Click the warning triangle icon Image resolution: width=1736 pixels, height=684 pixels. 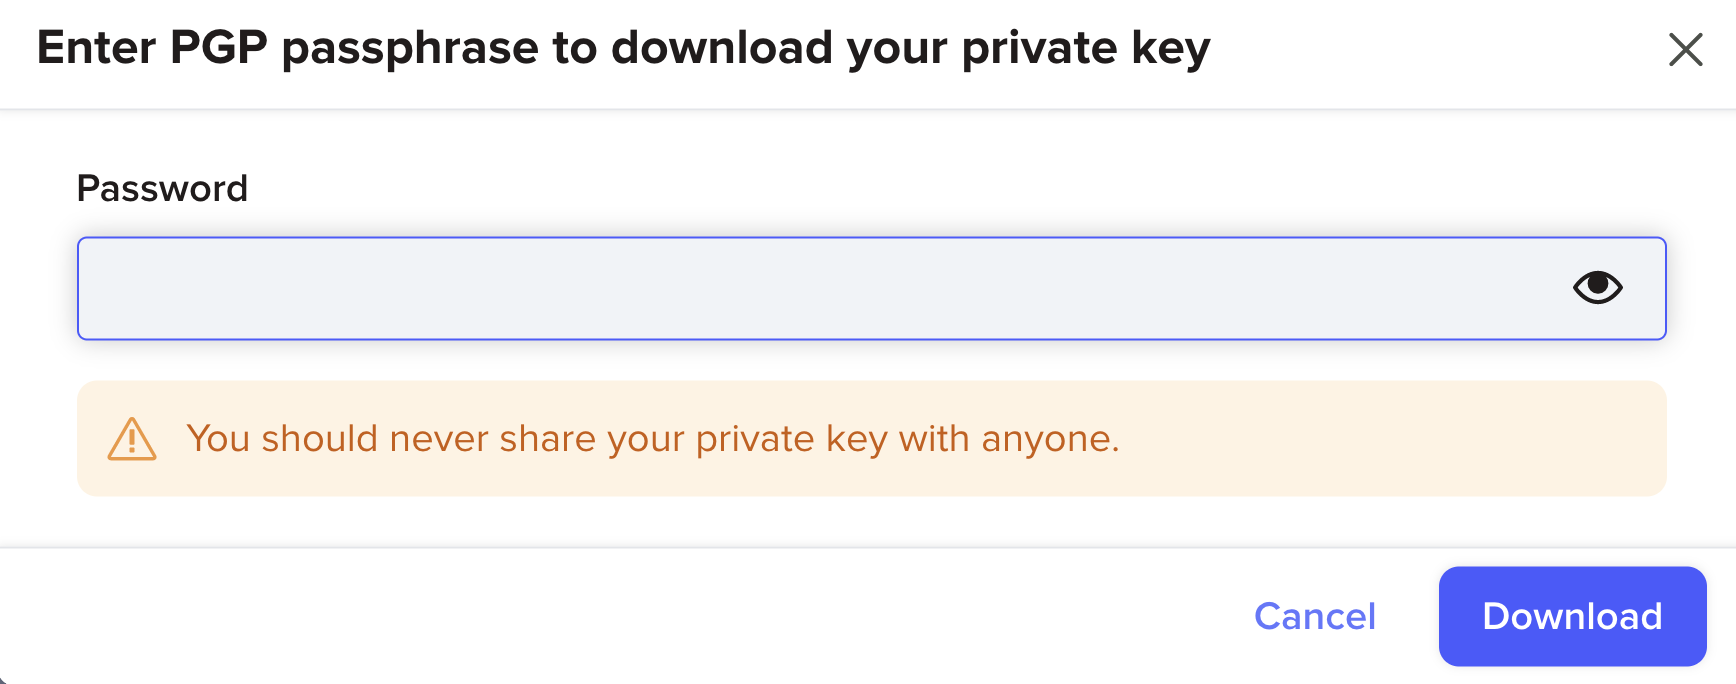point(132,439)
